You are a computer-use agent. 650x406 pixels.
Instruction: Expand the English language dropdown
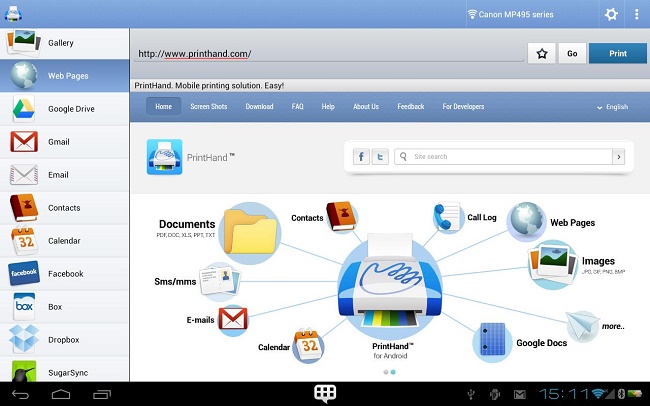[x=612, y=106]
